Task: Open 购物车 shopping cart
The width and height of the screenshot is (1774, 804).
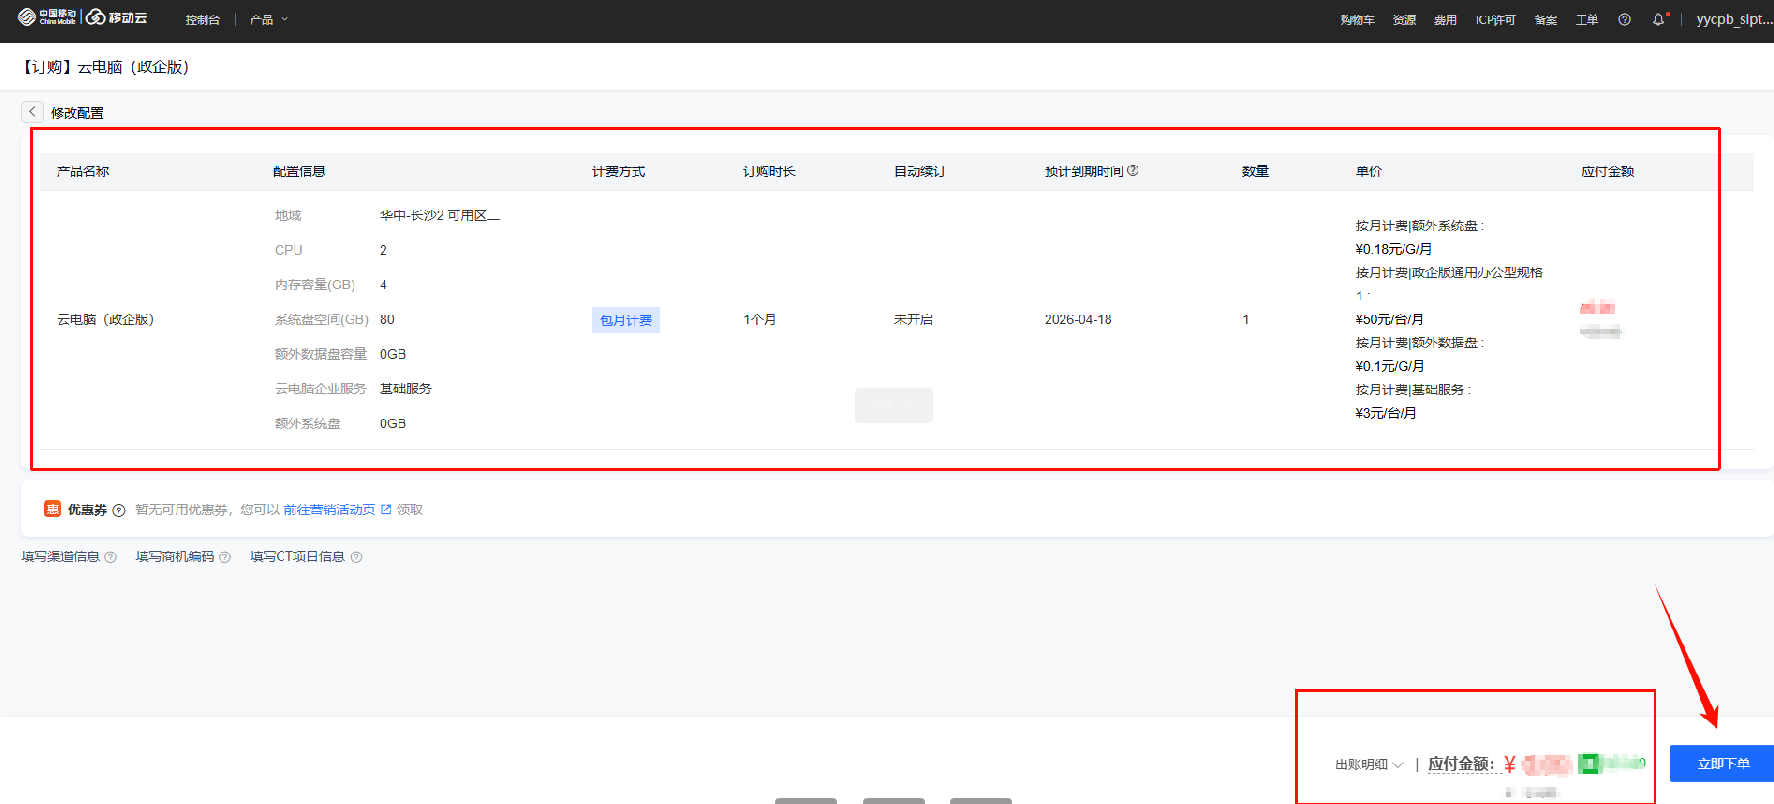Action: [1357, 20]
